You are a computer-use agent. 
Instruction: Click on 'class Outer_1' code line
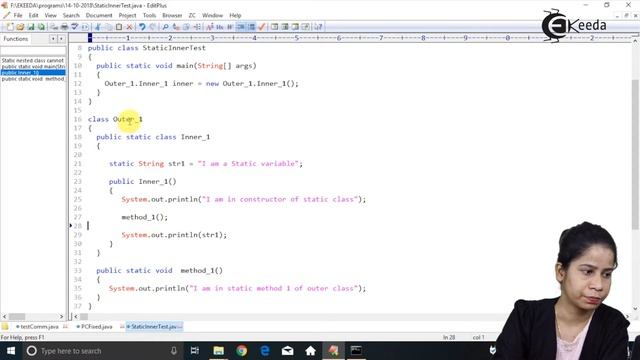[x=115, y=119]
